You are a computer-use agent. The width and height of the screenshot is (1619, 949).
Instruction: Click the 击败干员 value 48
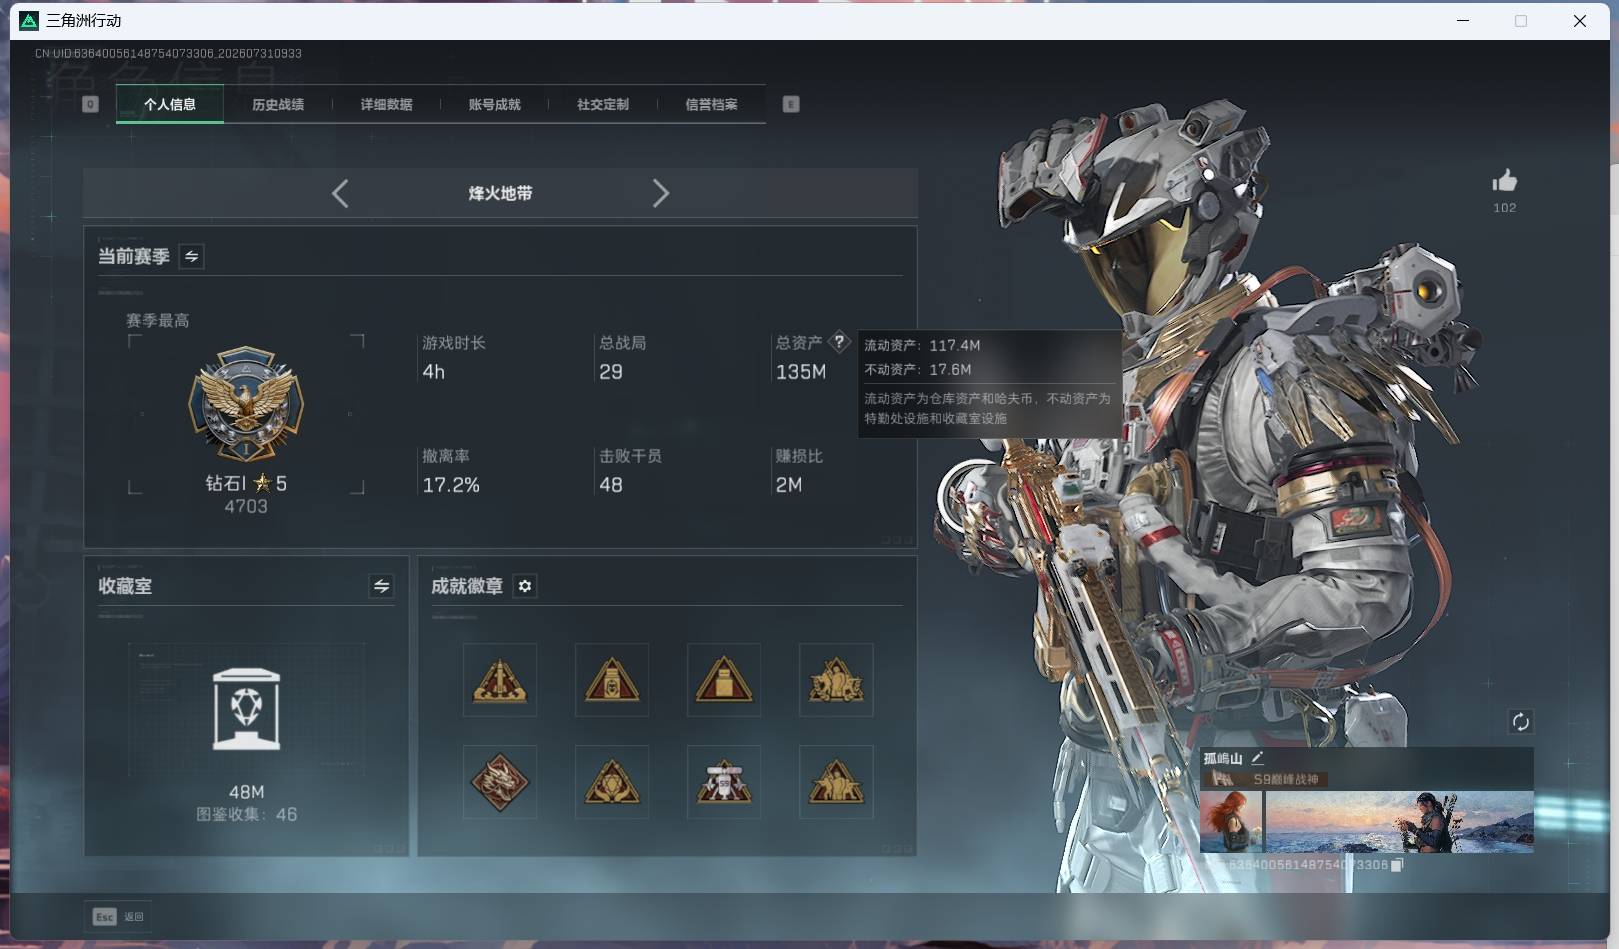(x=611, y=485)
